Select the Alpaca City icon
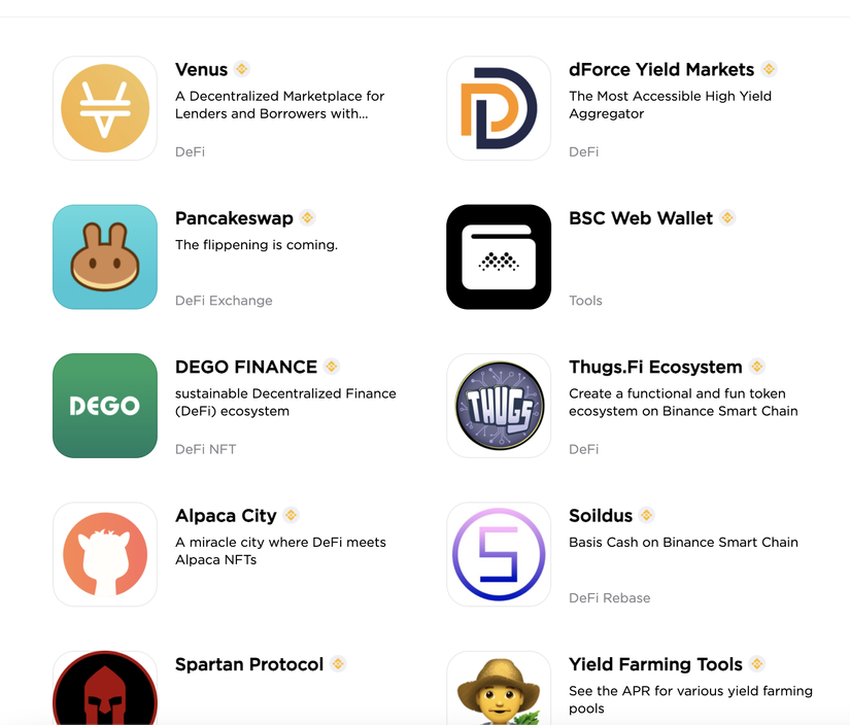The height and width of the screenshot is (725, 850). pos(105,554)
